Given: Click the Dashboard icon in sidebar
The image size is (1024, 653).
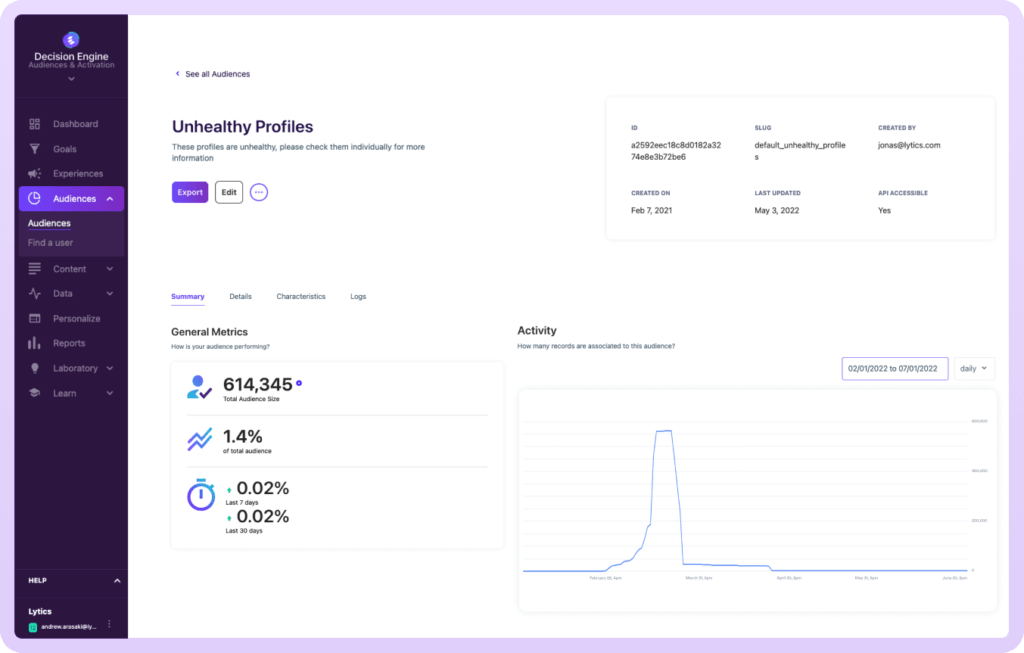Looking at the screenshot, I should tap(35, 124).
